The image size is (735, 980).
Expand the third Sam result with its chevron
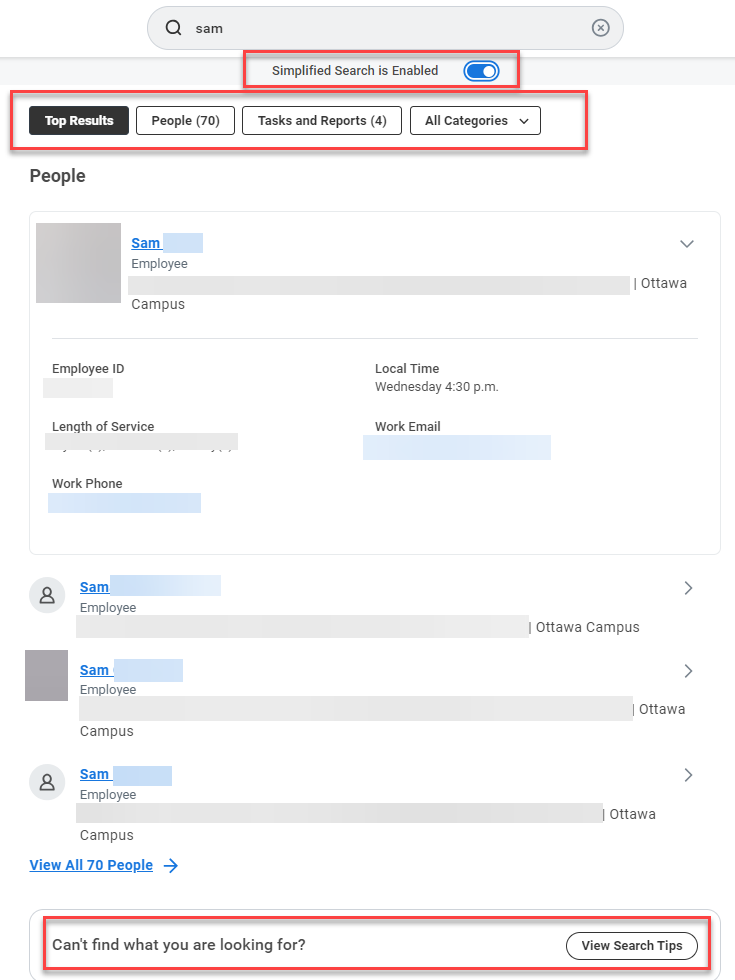[x=688, y=671]
